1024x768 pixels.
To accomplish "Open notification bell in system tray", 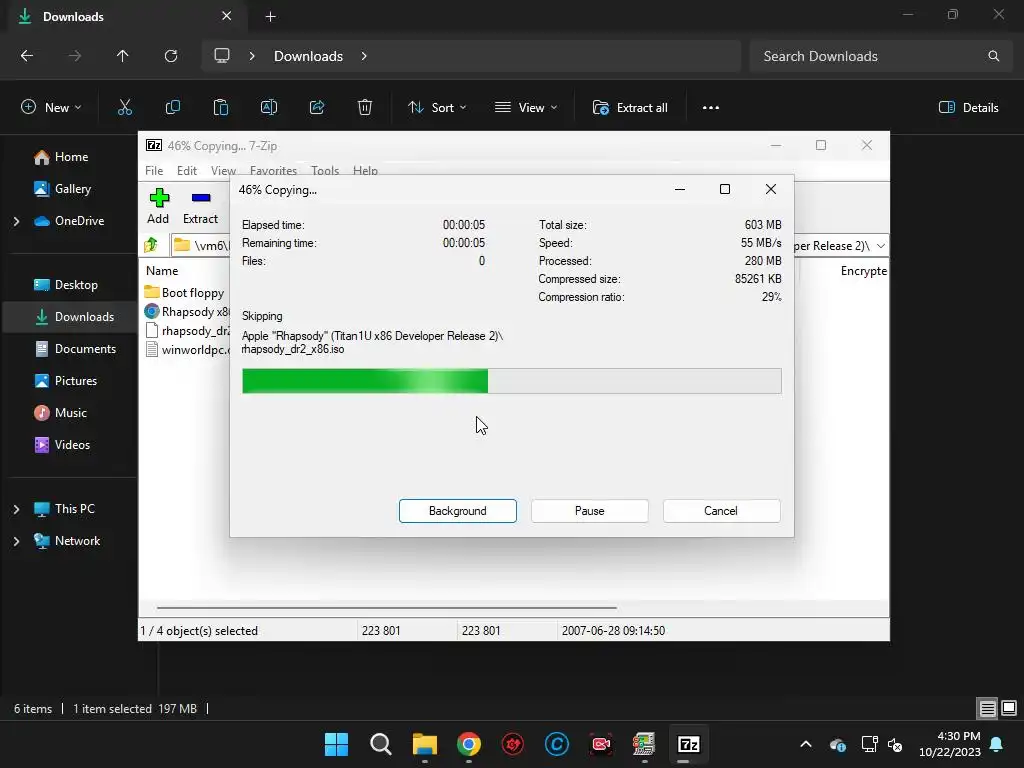I will point(997,744).
